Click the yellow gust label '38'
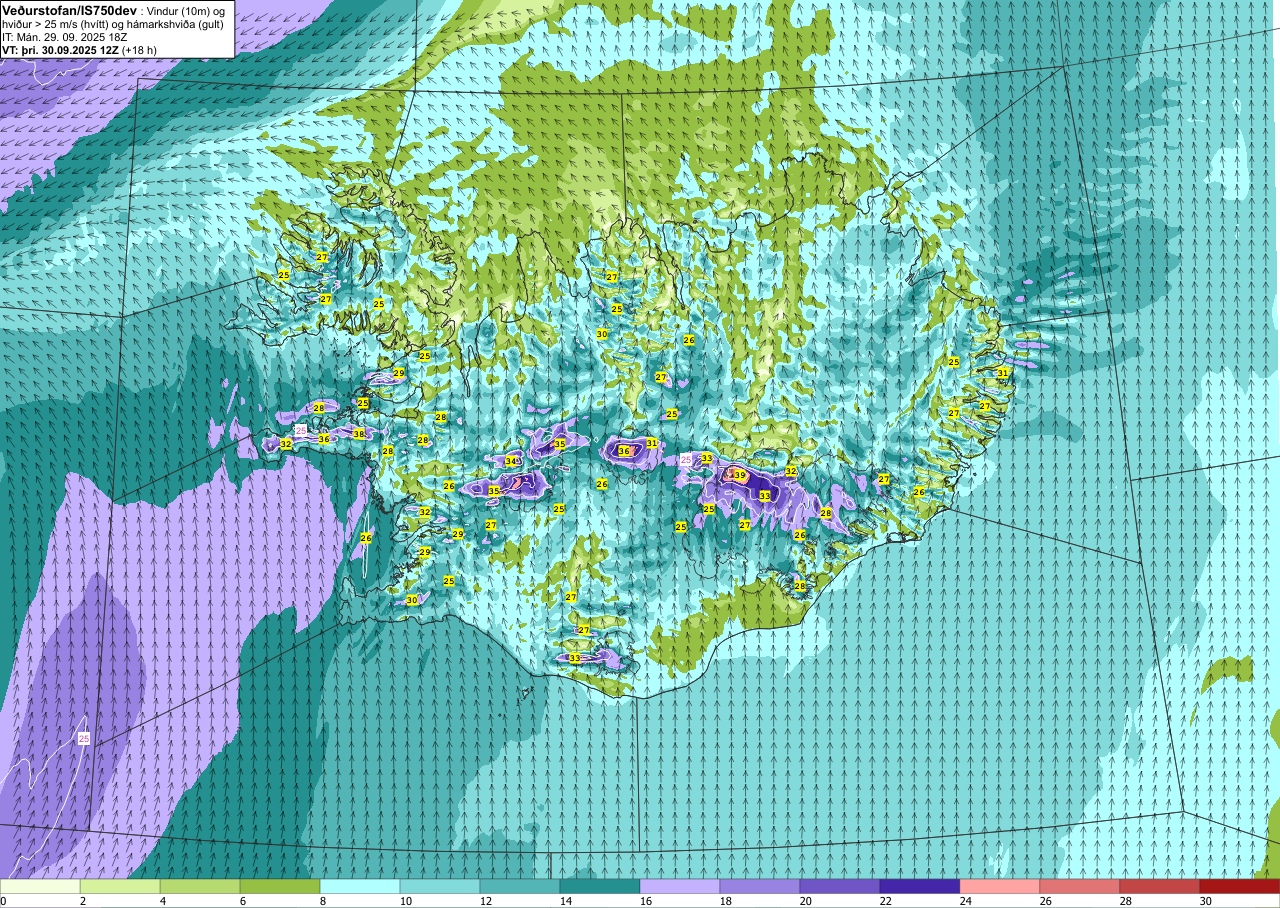 click(x=359, y=434)
